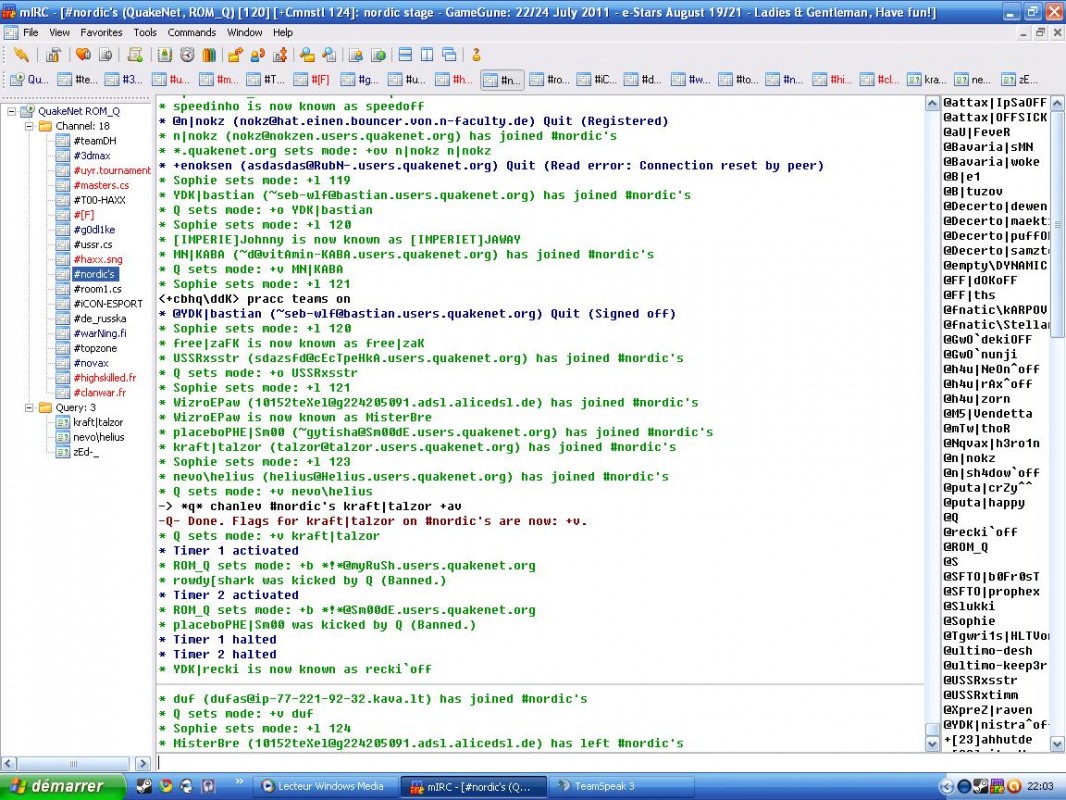Click the Tile Vertical windows icon
The height and width of the screenshot is (800, 1066).
click(x=426, y=55)
